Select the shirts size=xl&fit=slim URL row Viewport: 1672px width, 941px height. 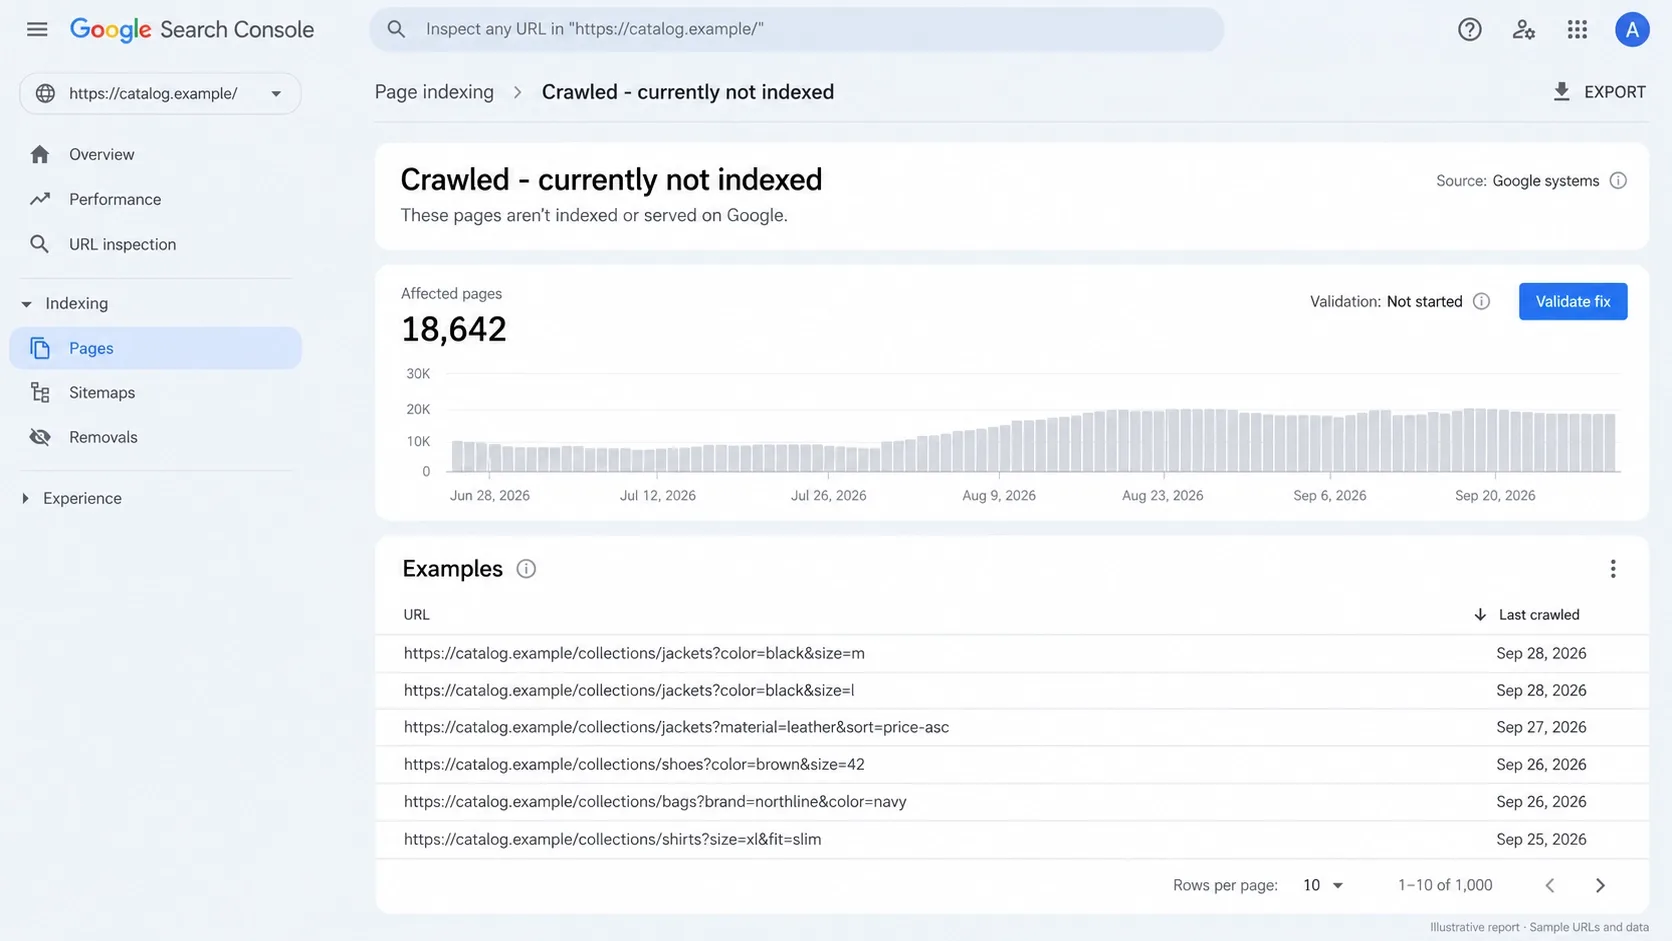(x=1011, y=839)
